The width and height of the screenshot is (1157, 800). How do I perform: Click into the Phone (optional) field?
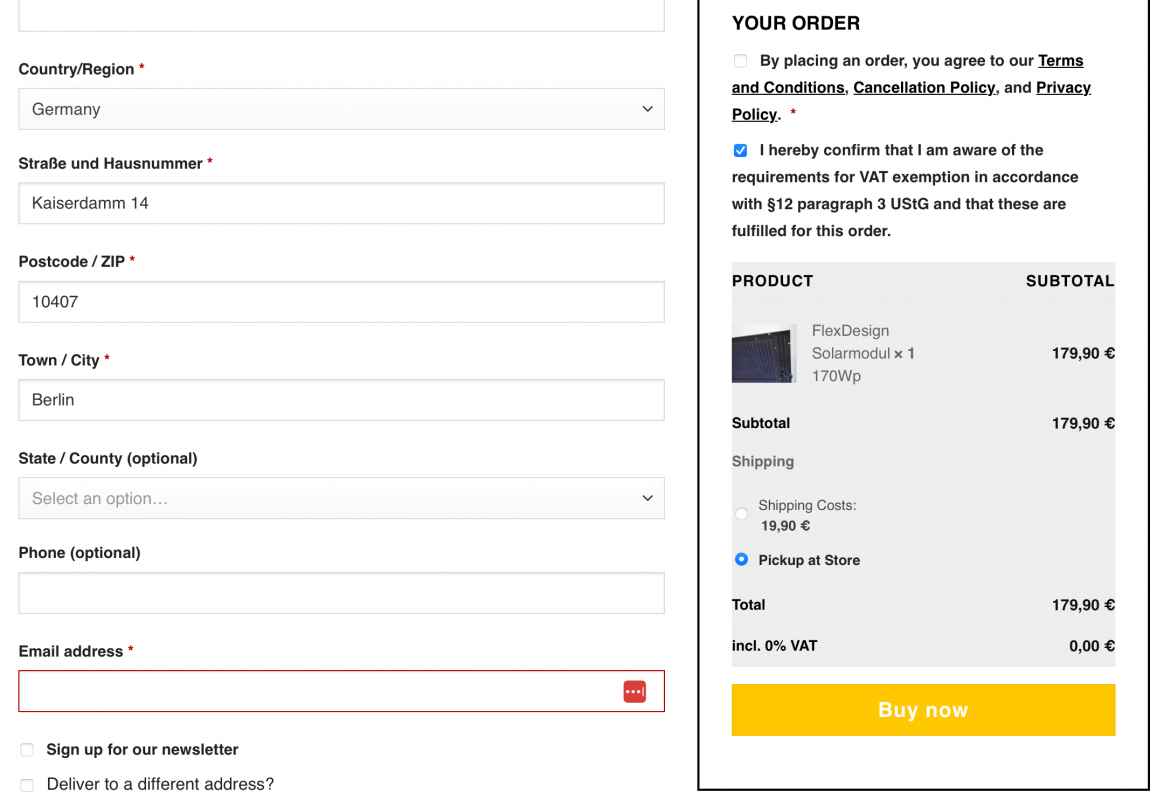coord(341,593)
